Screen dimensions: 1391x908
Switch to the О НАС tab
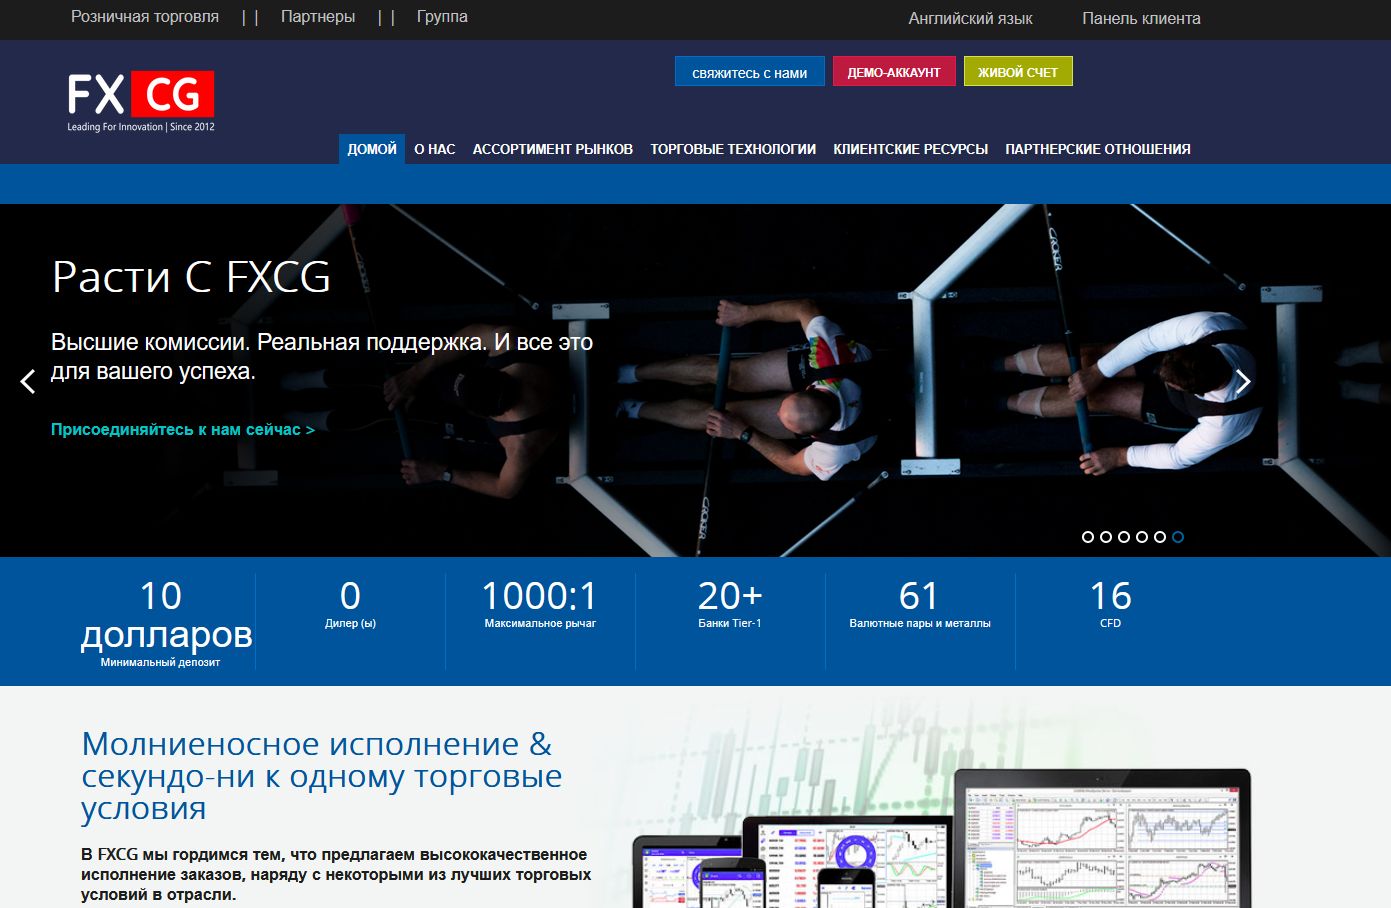433,148
